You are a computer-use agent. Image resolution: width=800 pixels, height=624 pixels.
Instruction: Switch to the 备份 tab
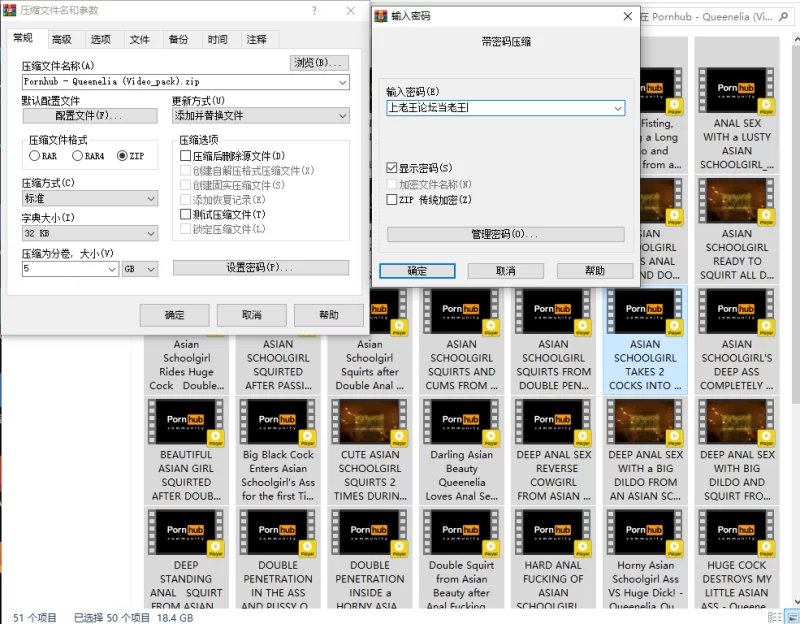point(179,39)
